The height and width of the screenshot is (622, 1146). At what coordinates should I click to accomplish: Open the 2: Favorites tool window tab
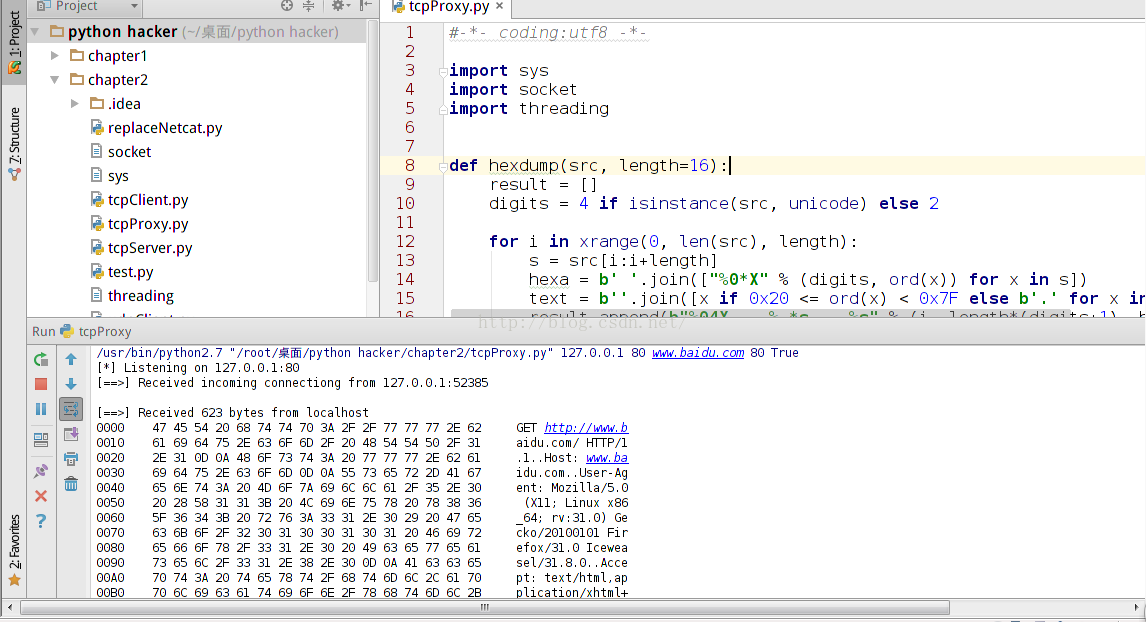14,551
